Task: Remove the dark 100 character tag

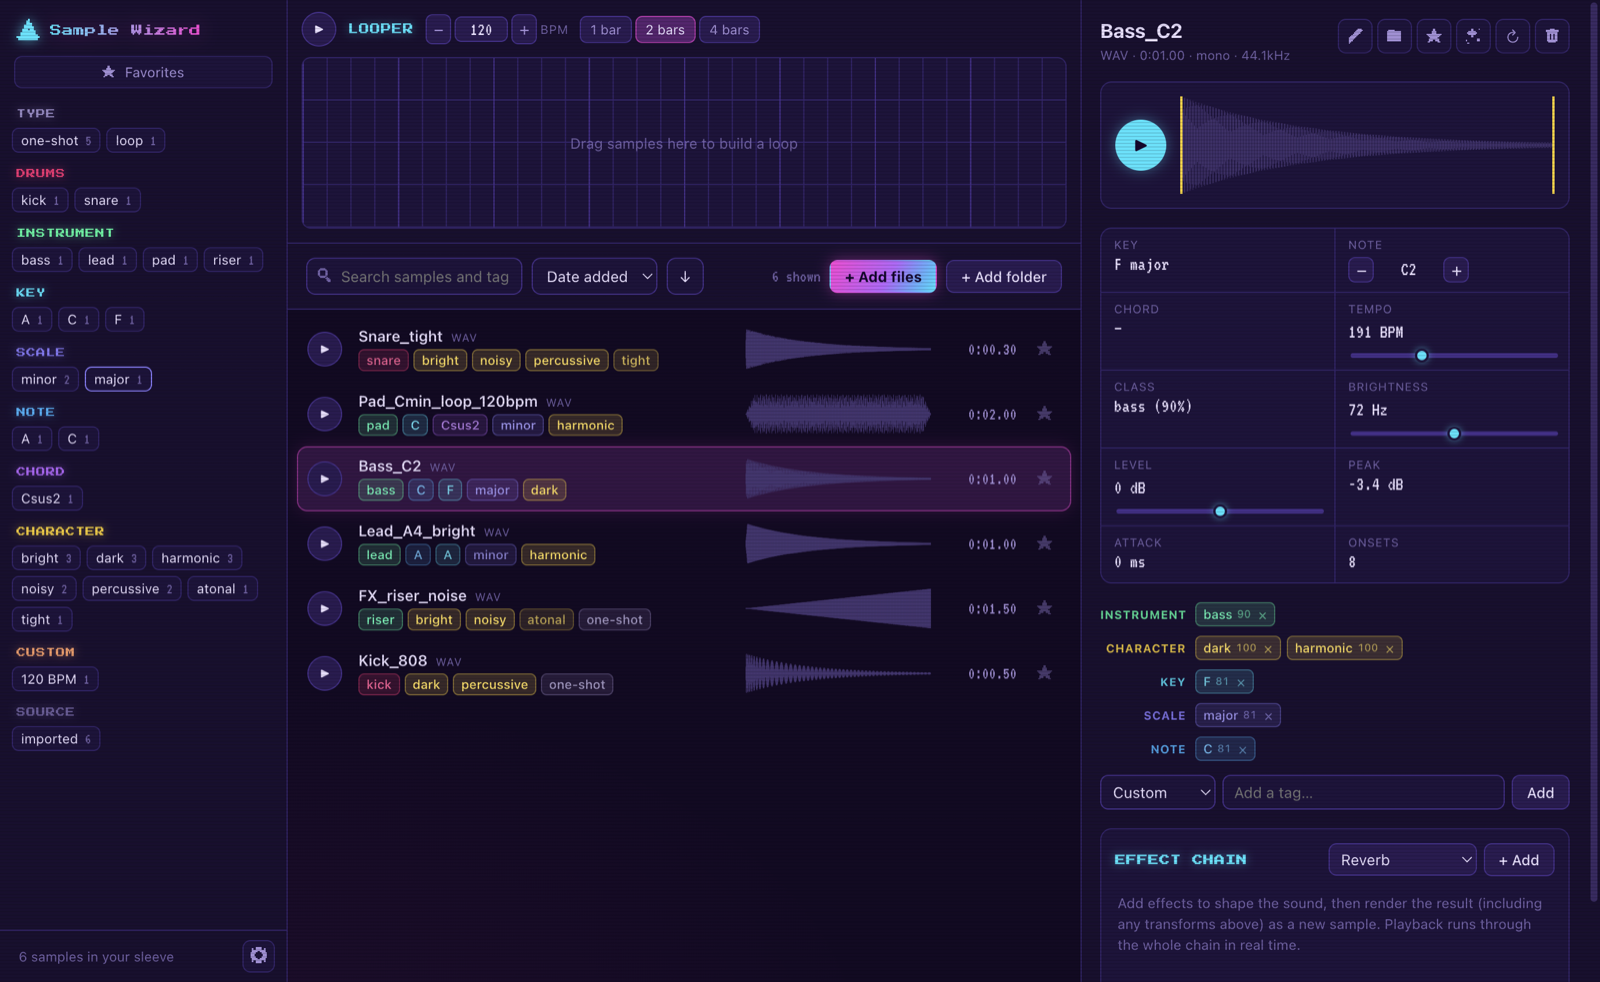Action: tap(1268, 649)
